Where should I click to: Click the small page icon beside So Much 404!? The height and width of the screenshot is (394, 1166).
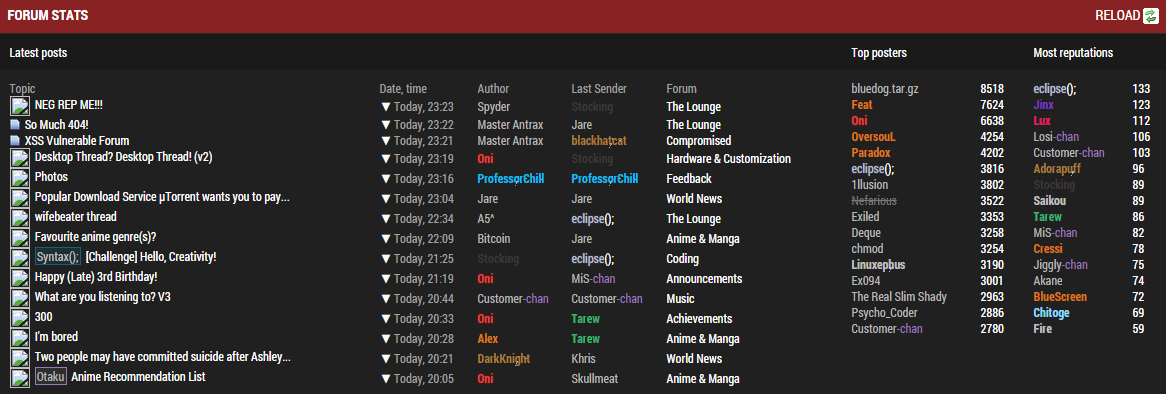(15, 125)
